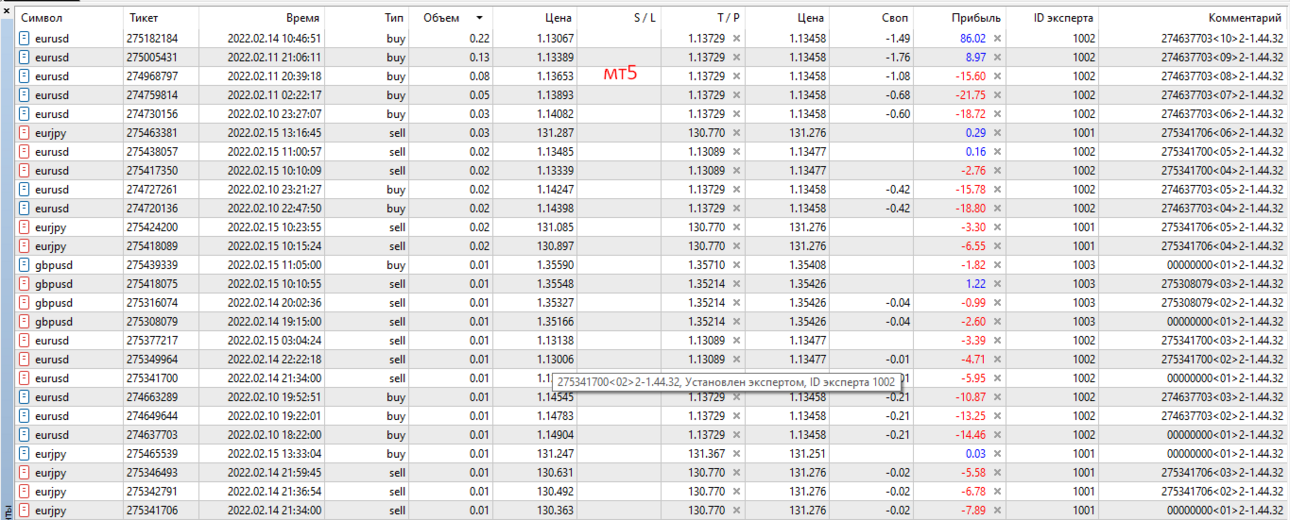Click open price 1.14904

(x=554, y=435)
